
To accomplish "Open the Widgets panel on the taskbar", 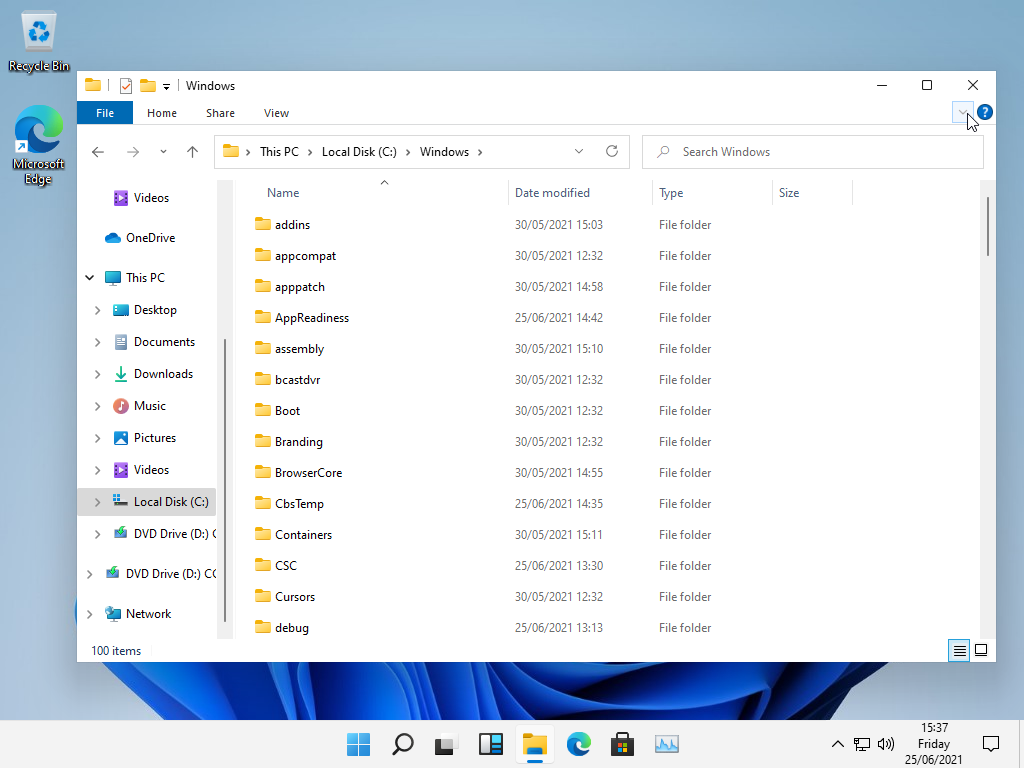I will [x=490, y=744].
